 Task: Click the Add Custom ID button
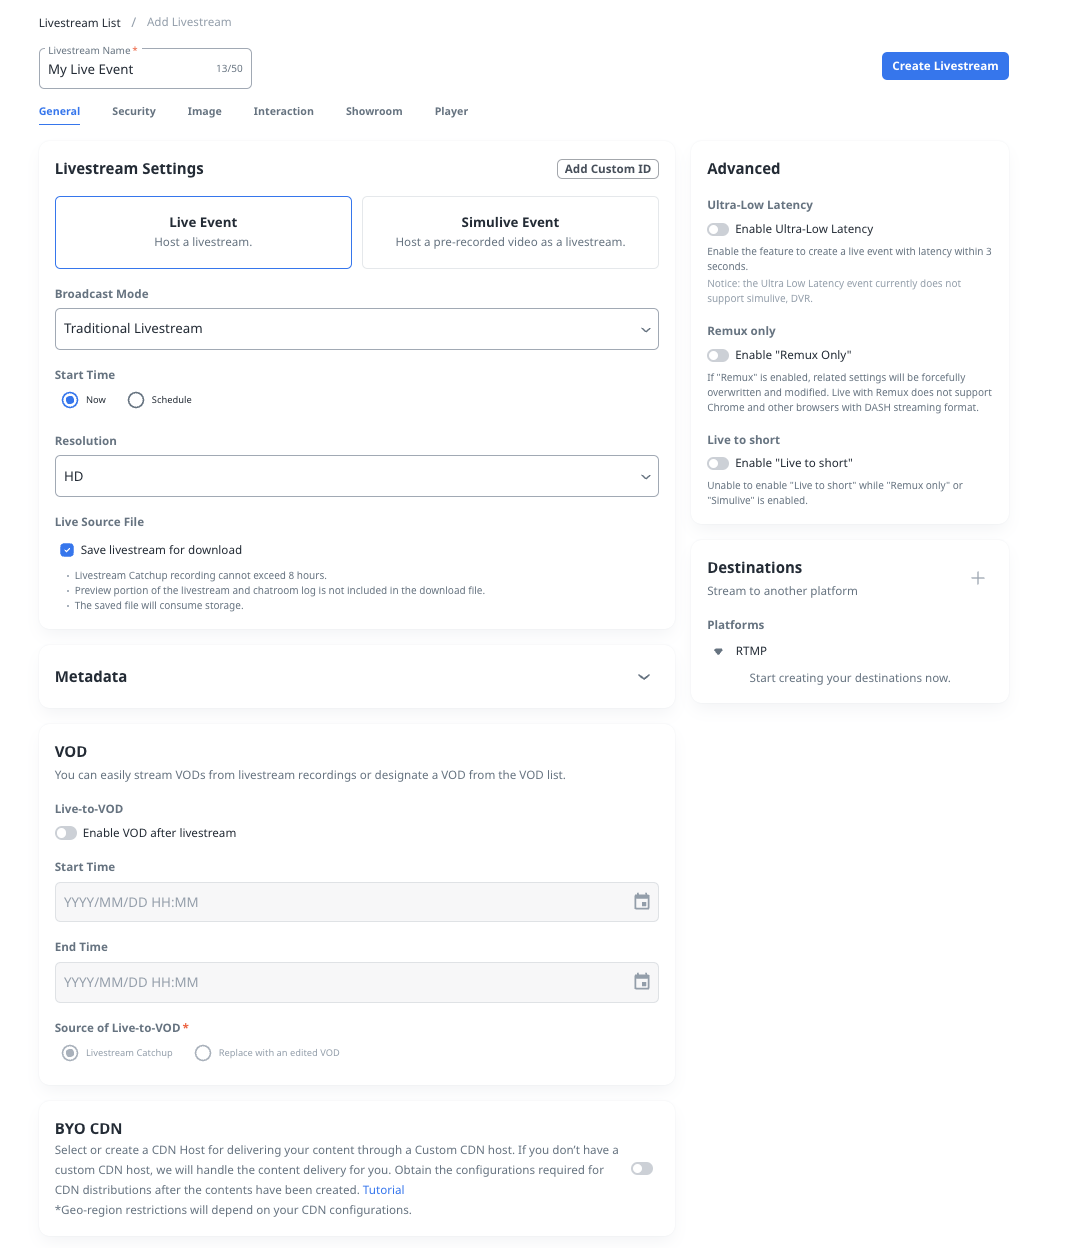point(607,169)
